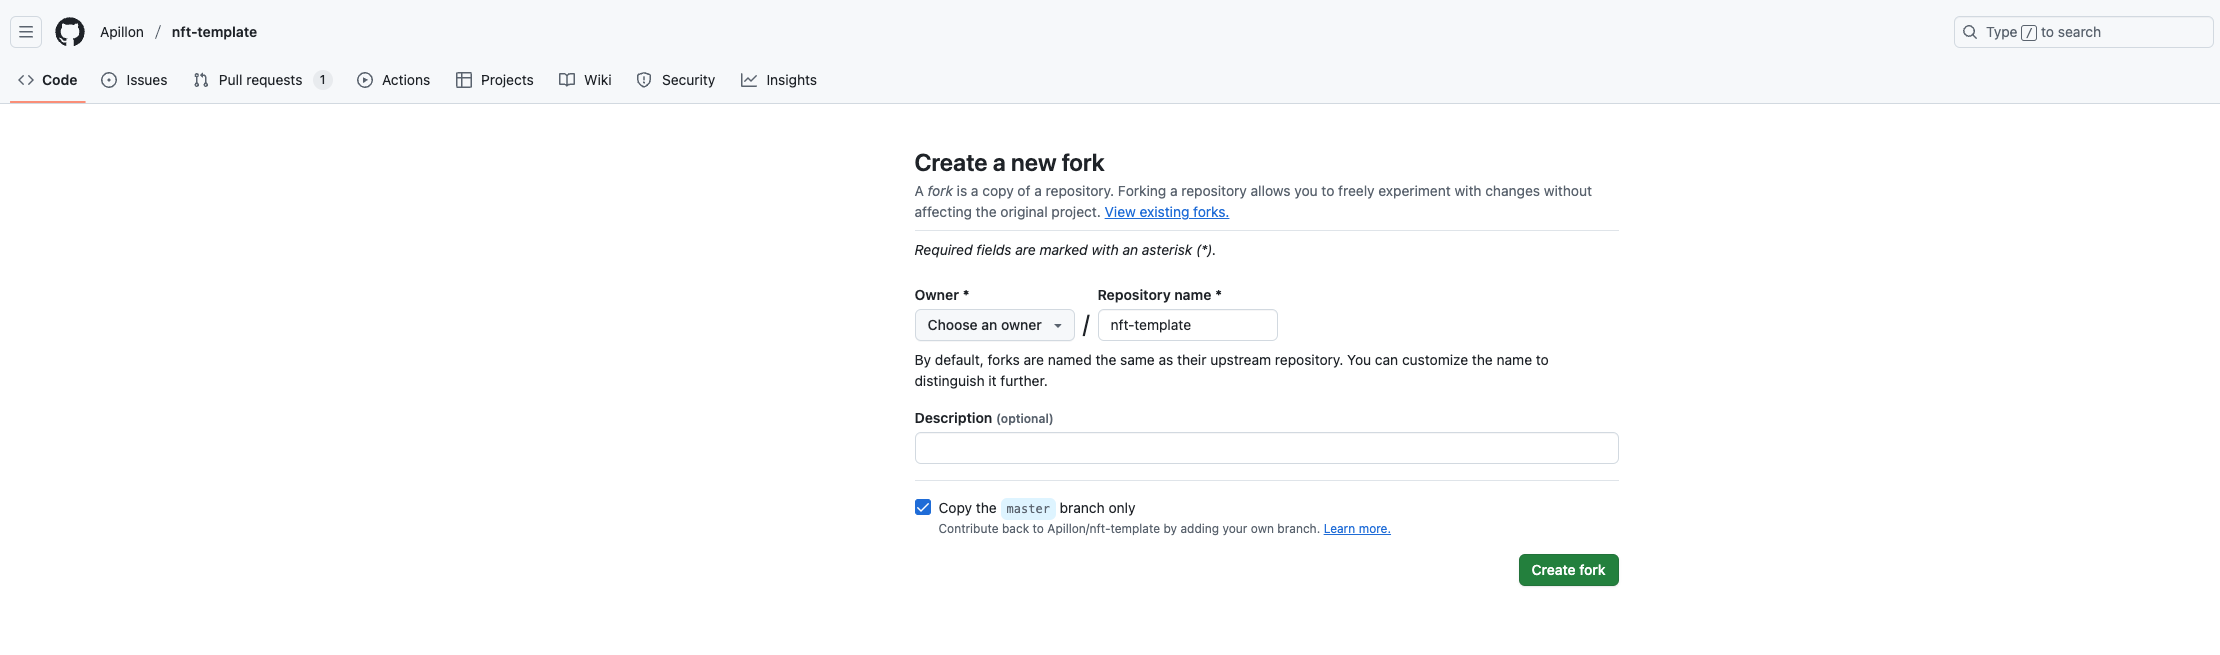Open the Wiki tab
This screenshot has height=655, width=2220.
(x=585, y=80)
